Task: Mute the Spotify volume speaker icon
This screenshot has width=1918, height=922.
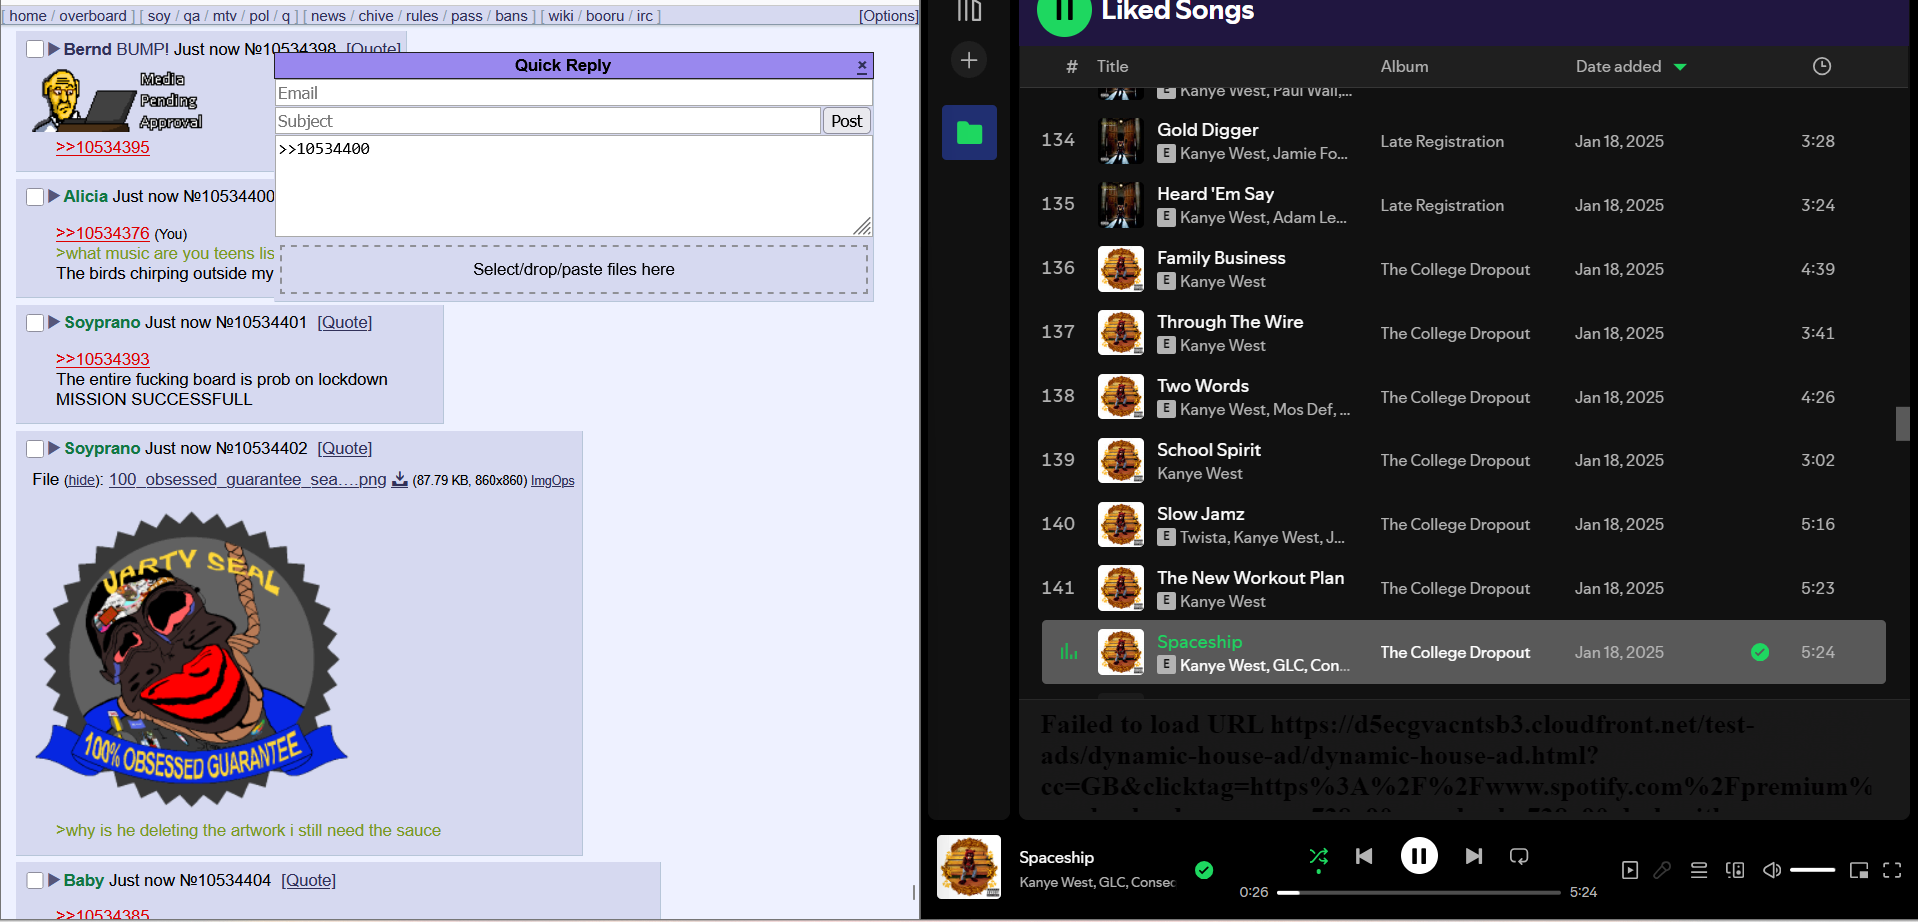Action: [x=1771, y=870]
